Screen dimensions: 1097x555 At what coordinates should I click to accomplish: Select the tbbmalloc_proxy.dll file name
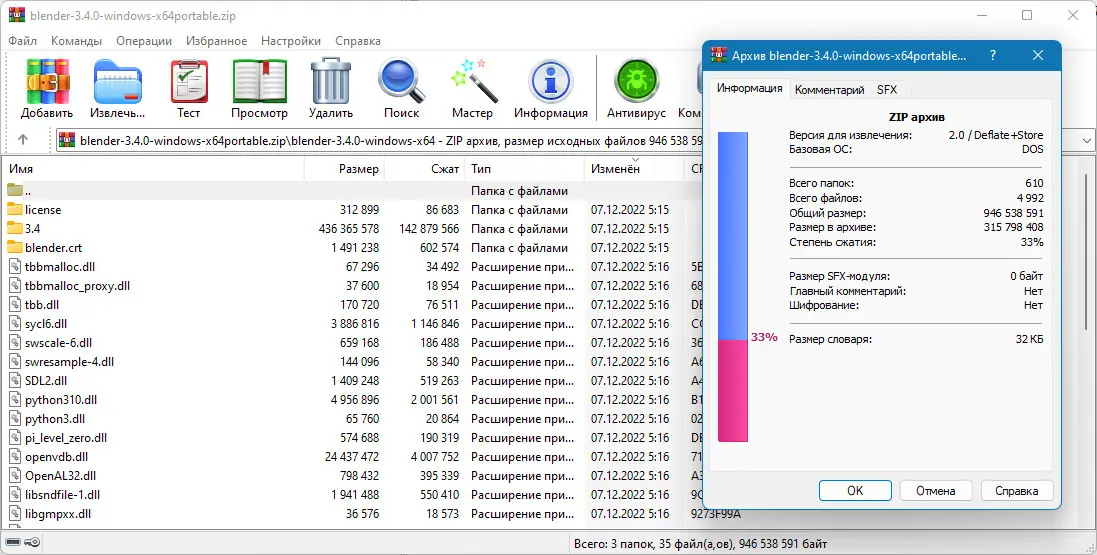coord(77,286)
